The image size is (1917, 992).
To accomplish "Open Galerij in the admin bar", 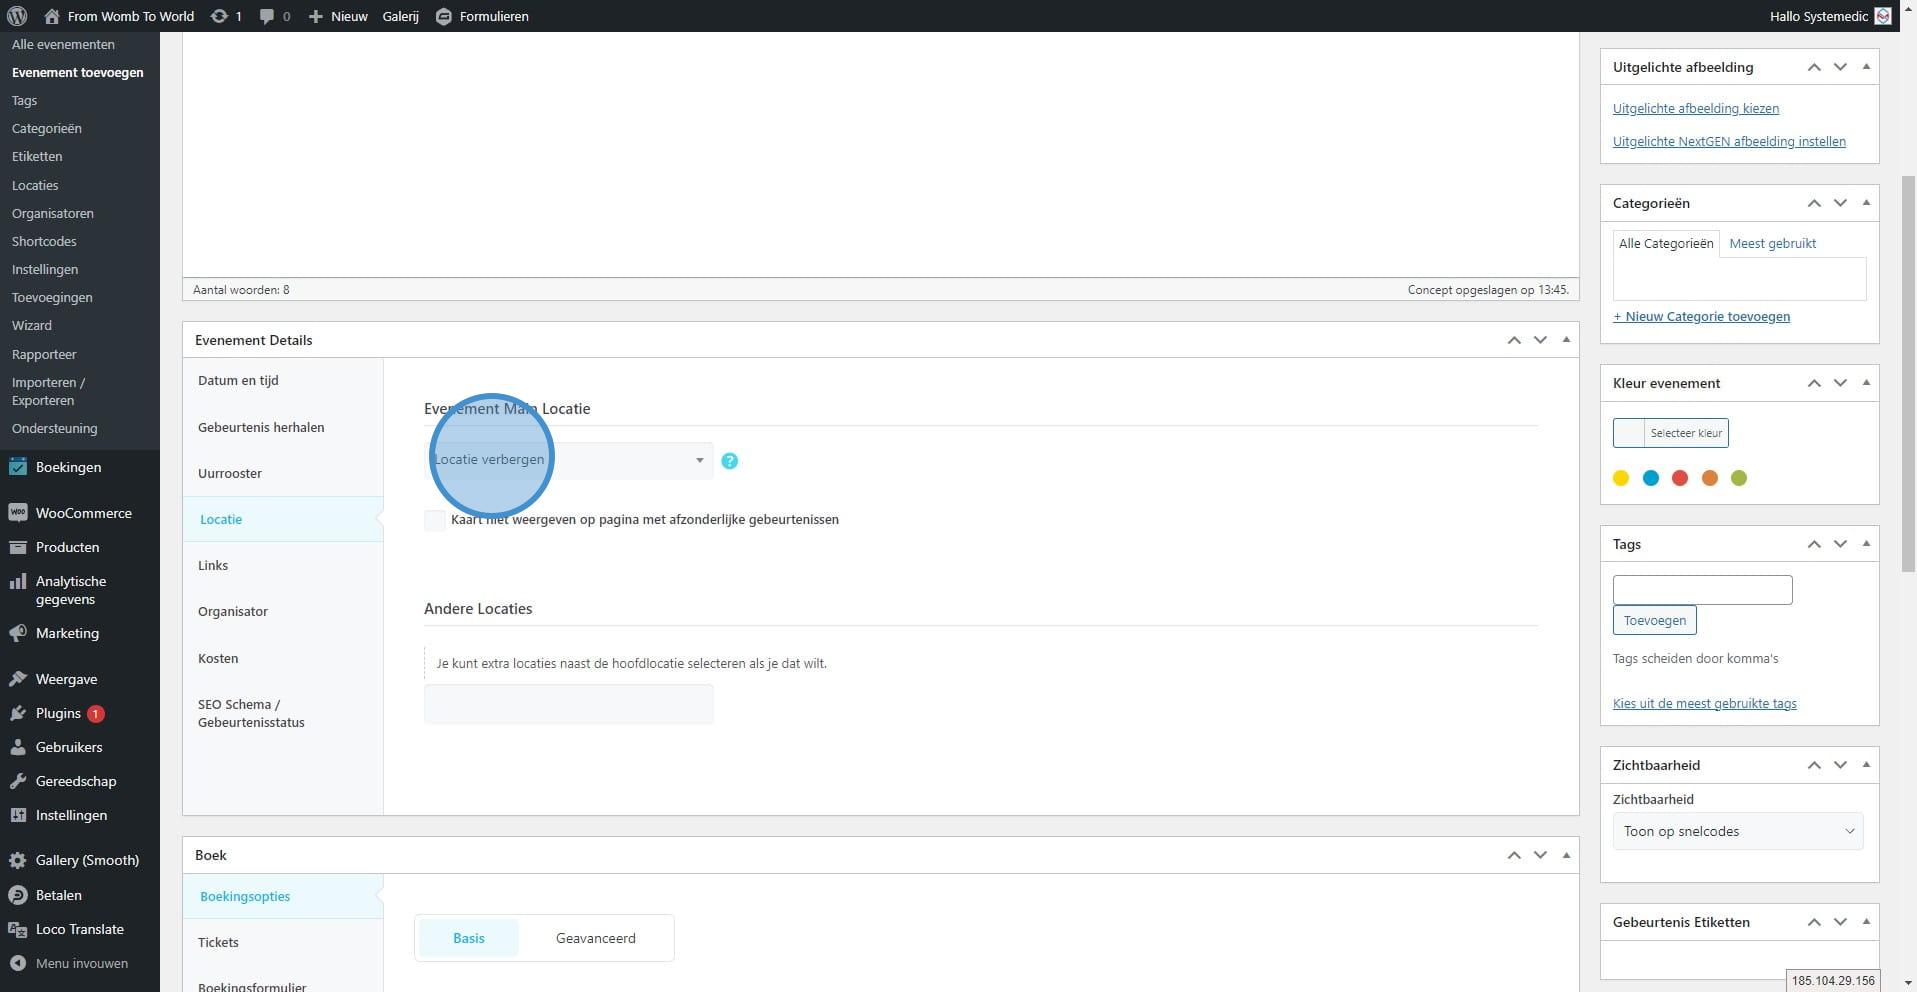I will pos(400,16).
